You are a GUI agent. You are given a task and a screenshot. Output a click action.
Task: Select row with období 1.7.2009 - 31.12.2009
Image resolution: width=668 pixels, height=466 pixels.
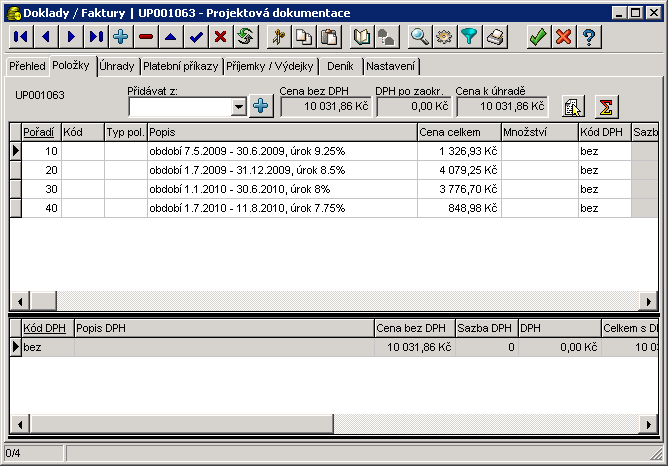pyautogui.click(x=280, y=170)
